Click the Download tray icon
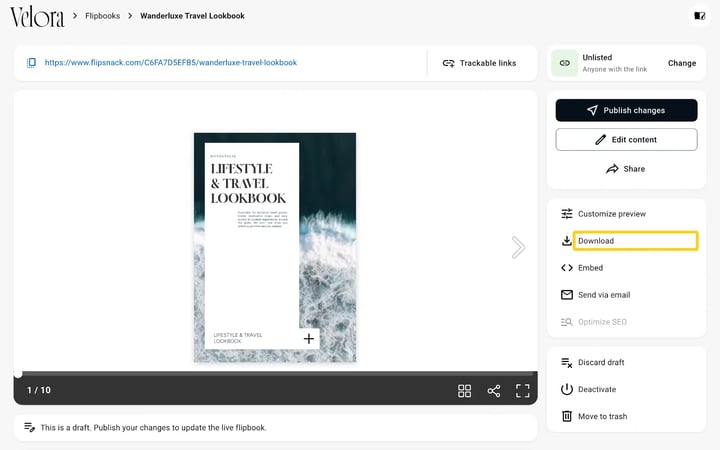The width and height of the screenshot is (720, 450). tap(567, 241)
